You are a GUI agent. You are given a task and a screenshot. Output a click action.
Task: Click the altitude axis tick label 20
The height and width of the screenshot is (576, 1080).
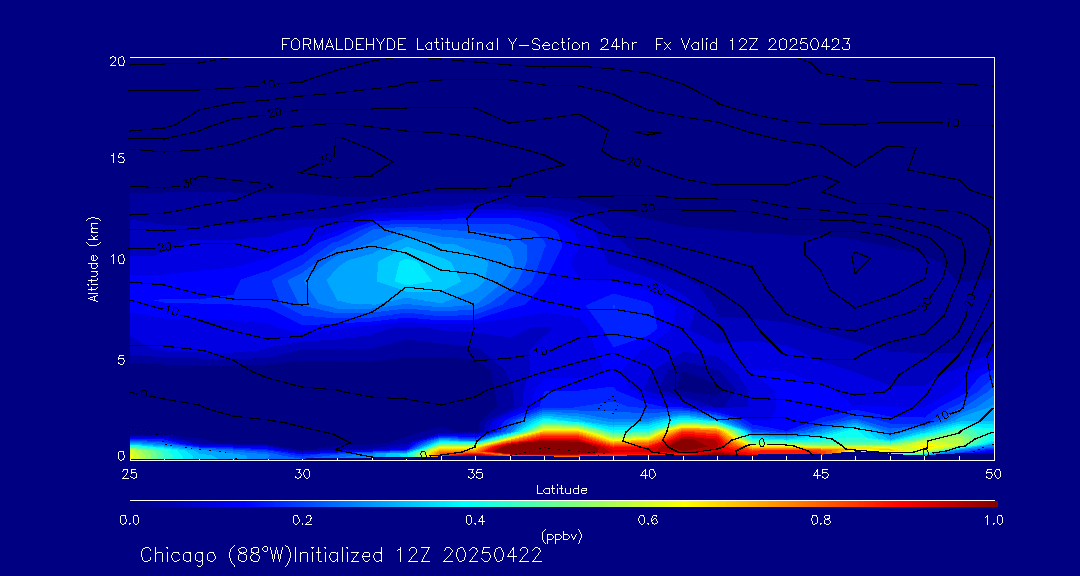[117, 61]
